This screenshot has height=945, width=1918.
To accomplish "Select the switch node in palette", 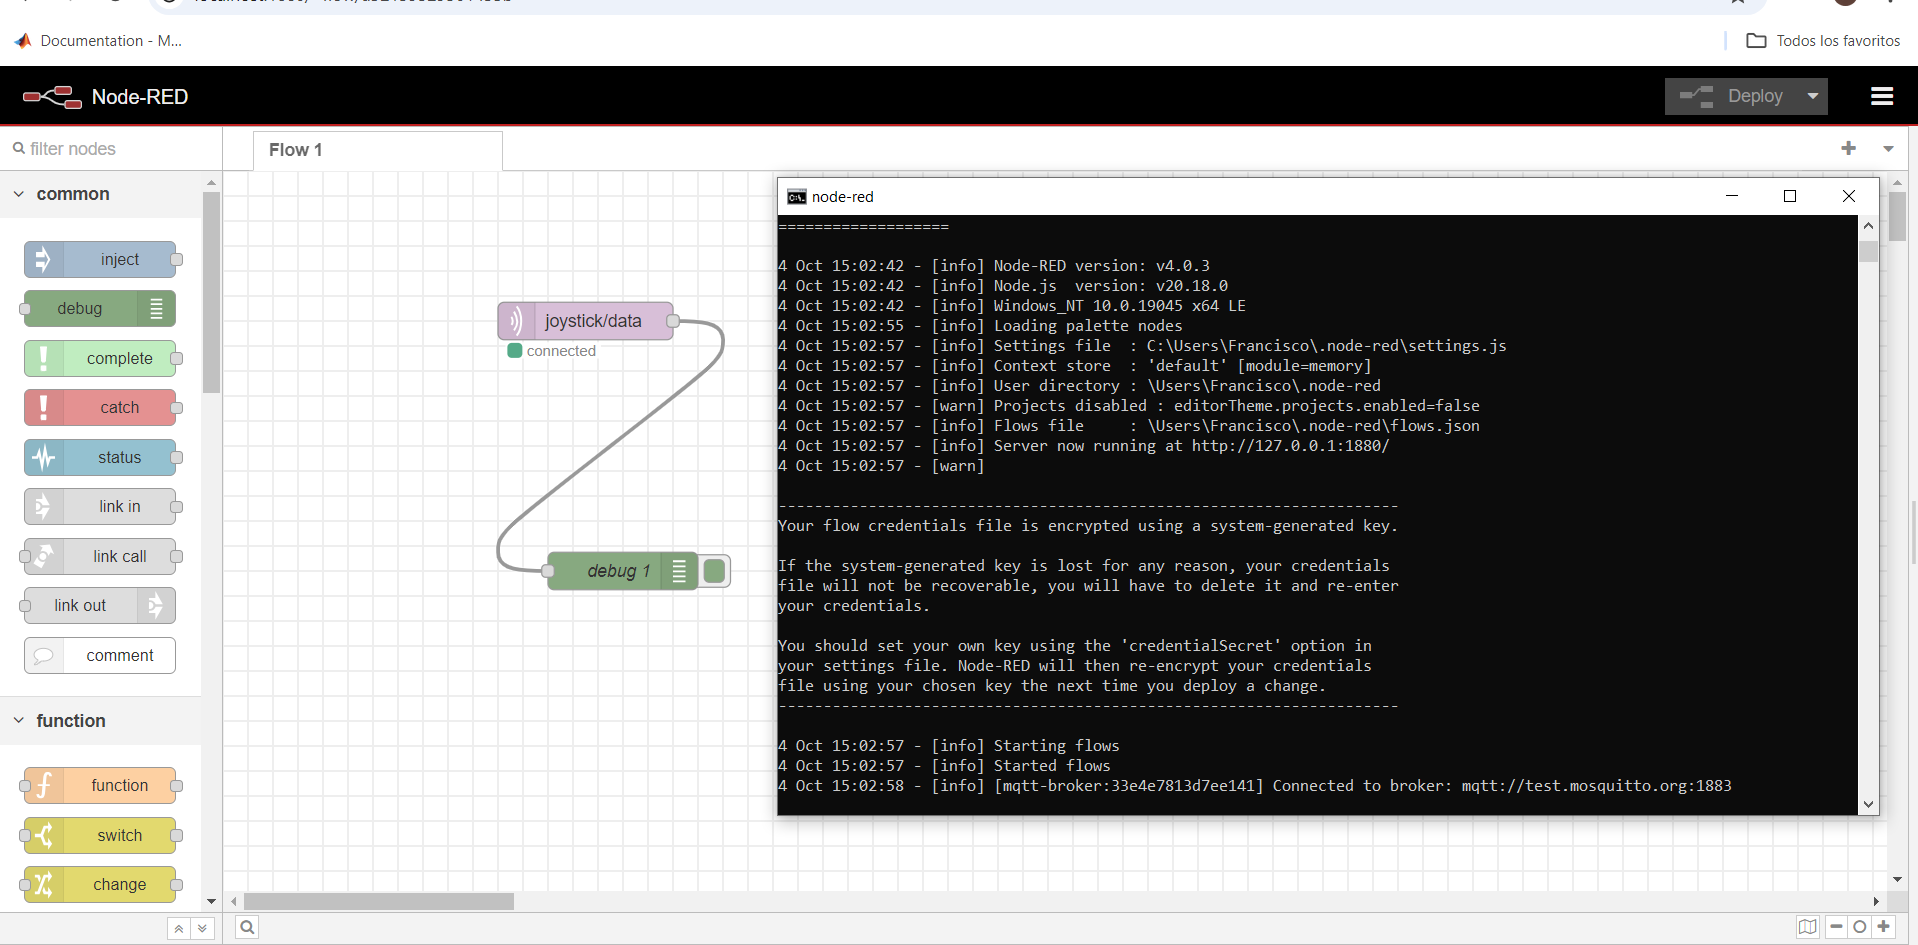I will click(x=100, y=835).
